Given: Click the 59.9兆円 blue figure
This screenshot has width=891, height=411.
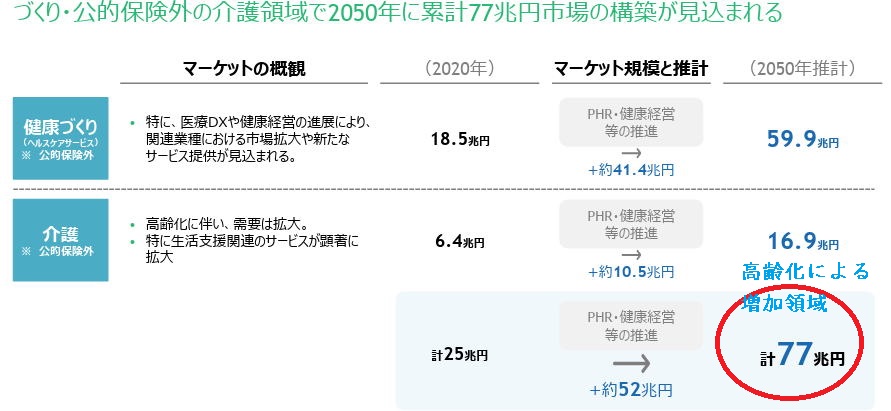Looking at the screenshot, I should (x=803, y=139).
